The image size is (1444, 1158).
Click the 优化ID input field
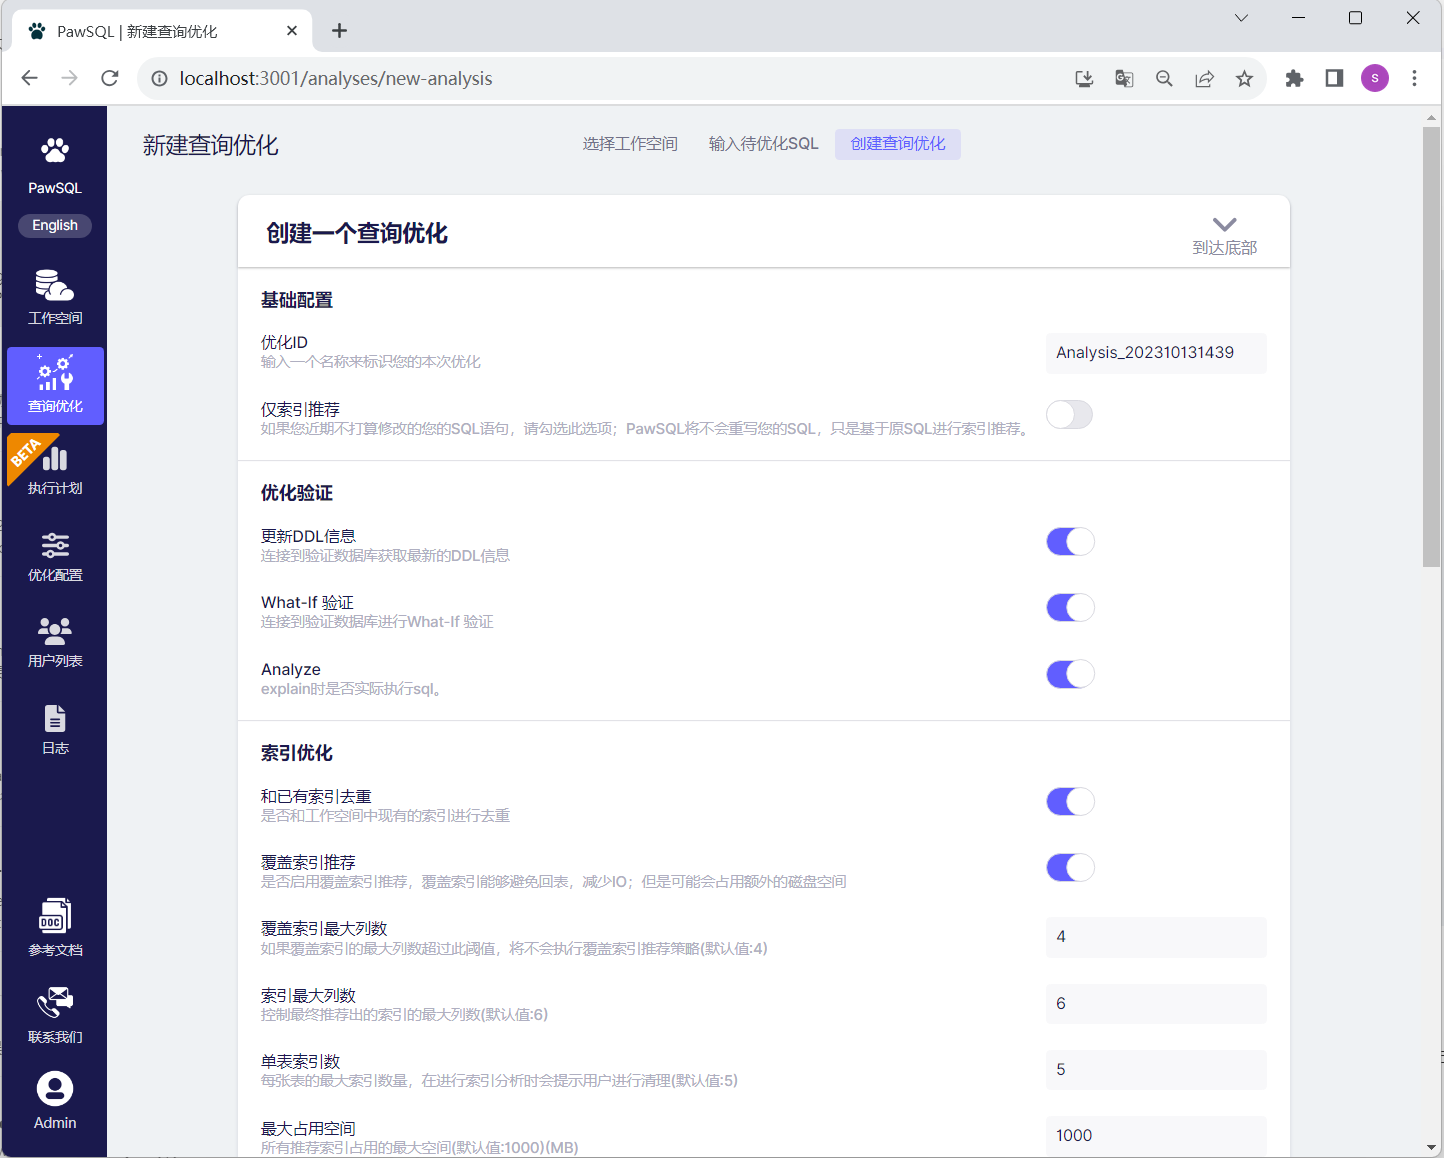1155,353
